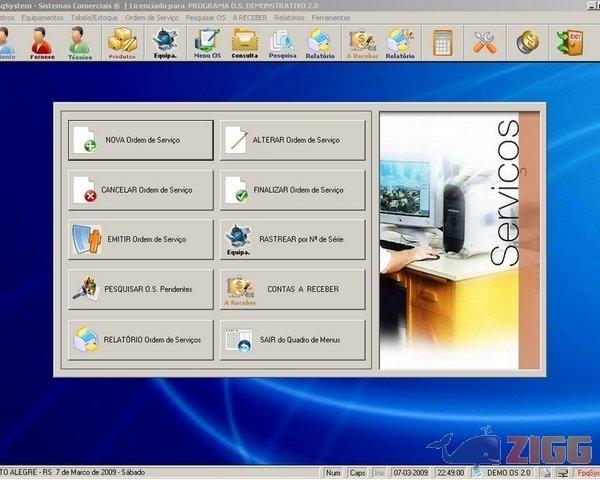Screen dimensions: 600x480
Task: Open the Tabela/Estoque menu
Action: 94,18
